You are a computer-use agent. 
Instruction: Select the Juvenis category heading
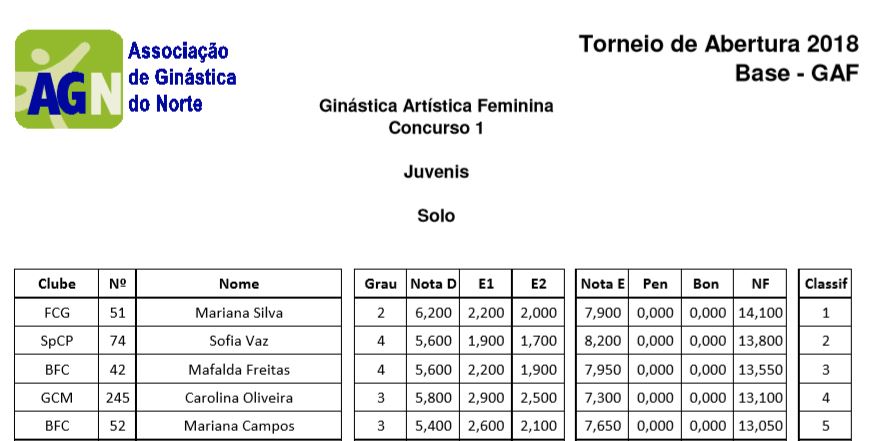[435, 171]
